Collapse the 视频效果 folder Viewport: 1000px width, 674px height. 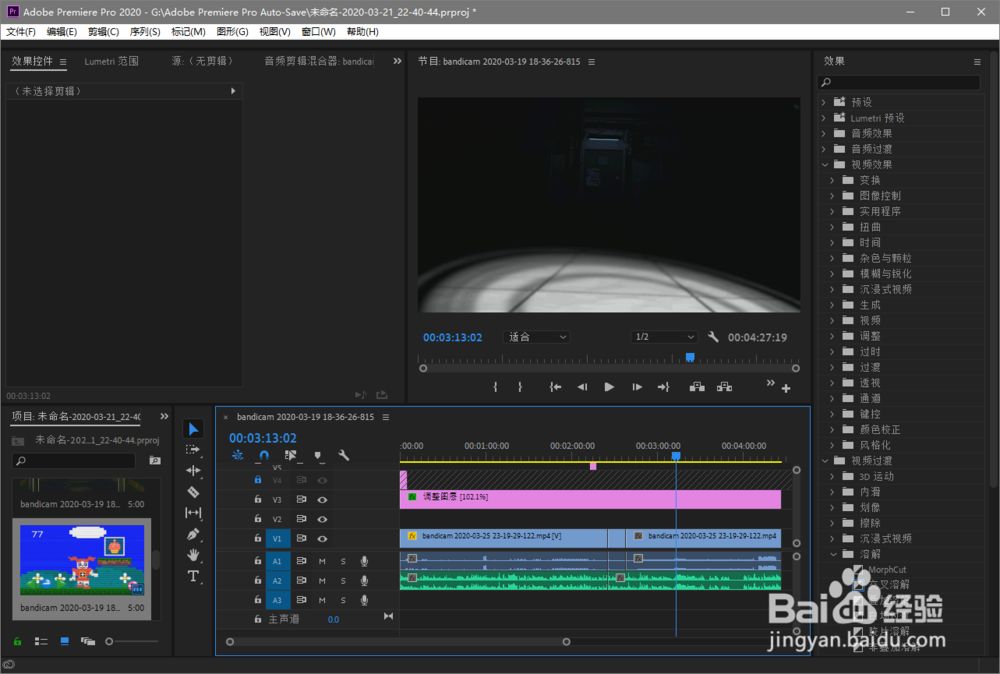[824, 165]
